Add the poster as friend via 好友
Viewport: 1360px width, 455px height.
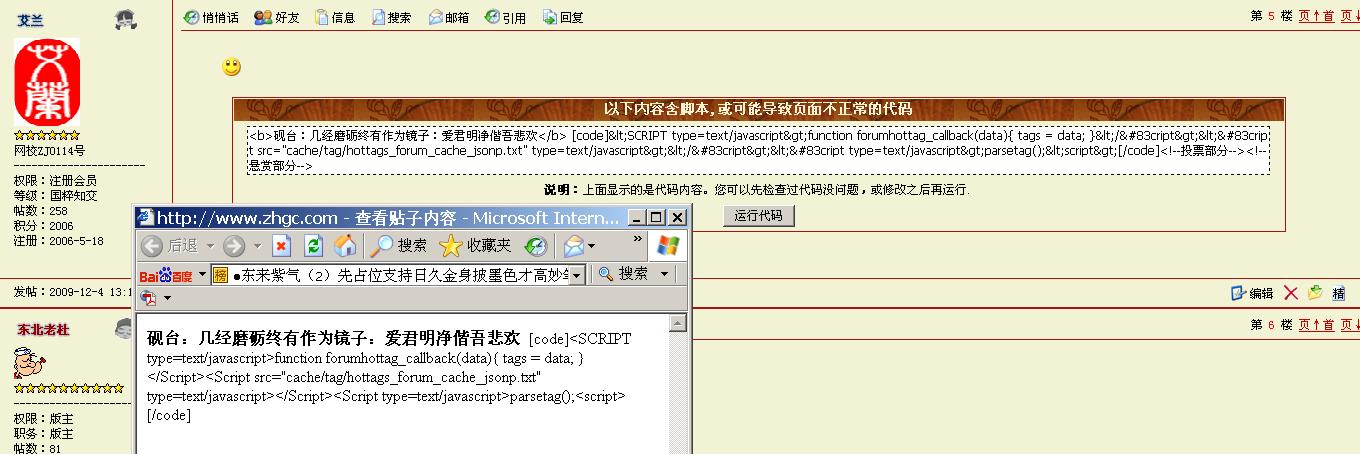[277, 17]
